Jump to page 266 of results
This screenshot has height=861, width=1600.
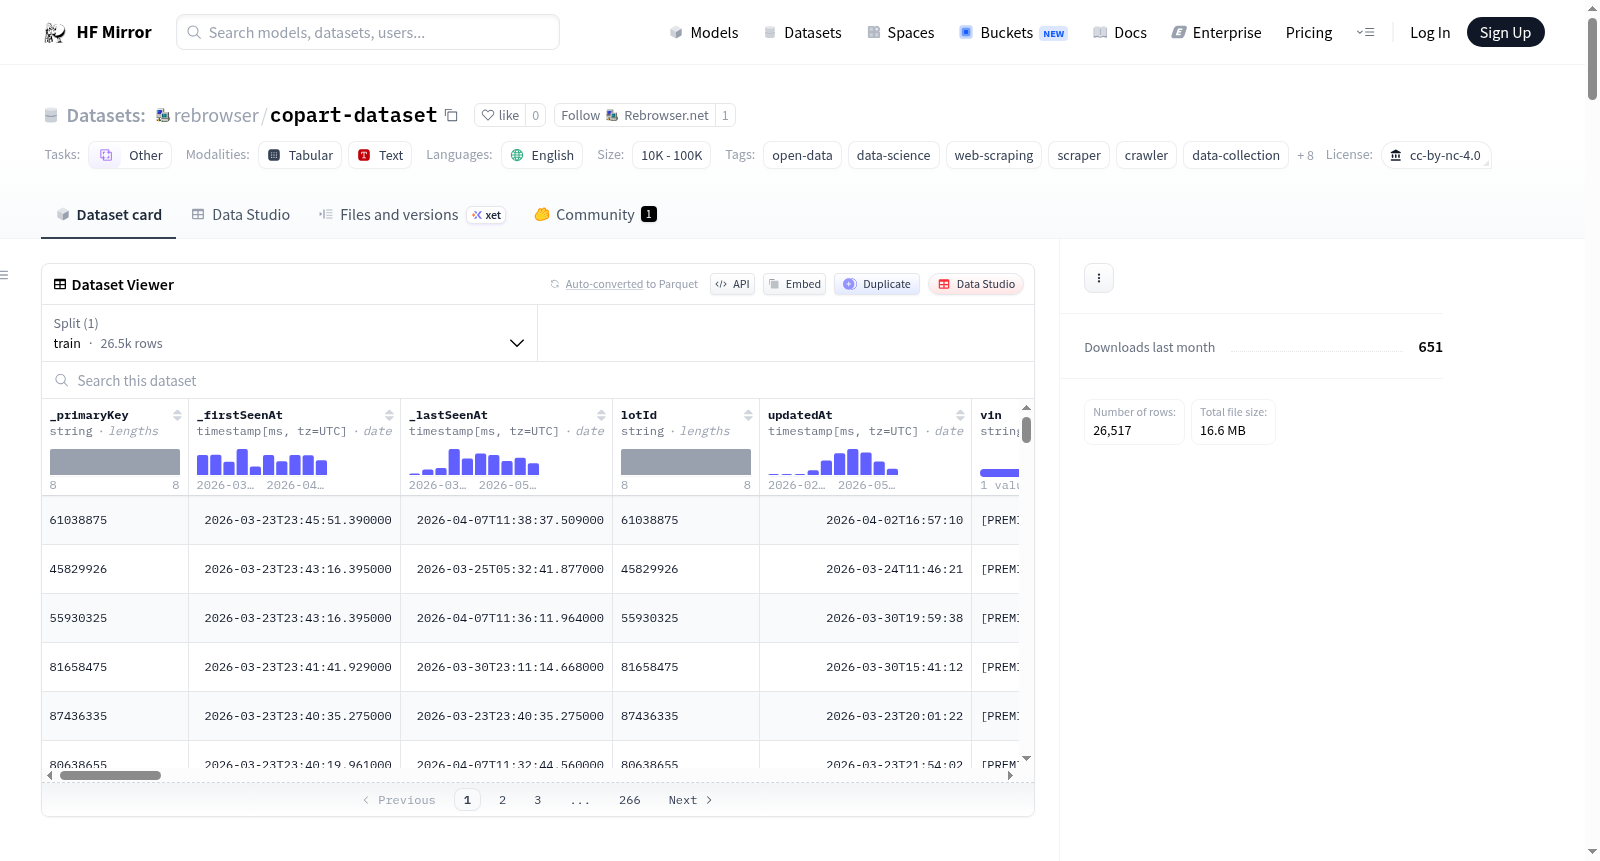coord(630,800)
